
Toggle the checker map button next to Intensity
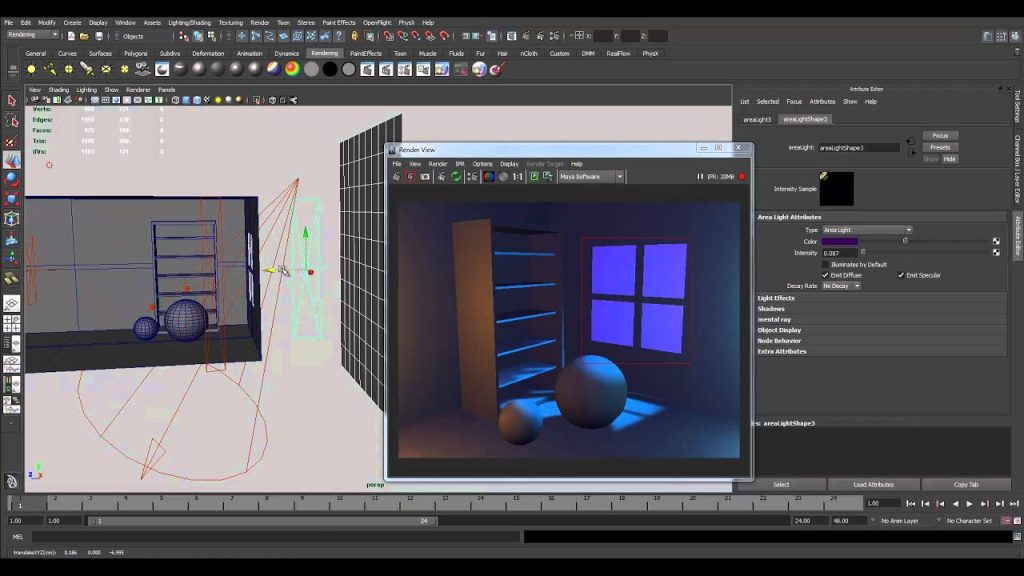click(x=996, y=252)
